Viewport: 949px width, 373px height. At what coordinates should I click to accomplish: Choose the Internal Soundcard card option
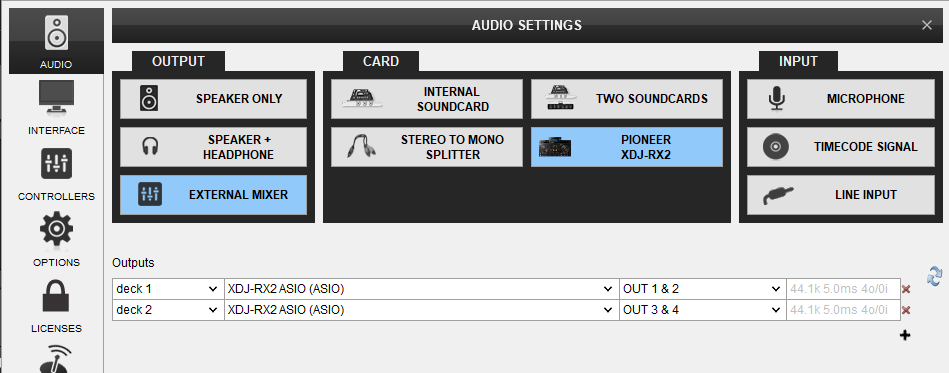(427, 99)
